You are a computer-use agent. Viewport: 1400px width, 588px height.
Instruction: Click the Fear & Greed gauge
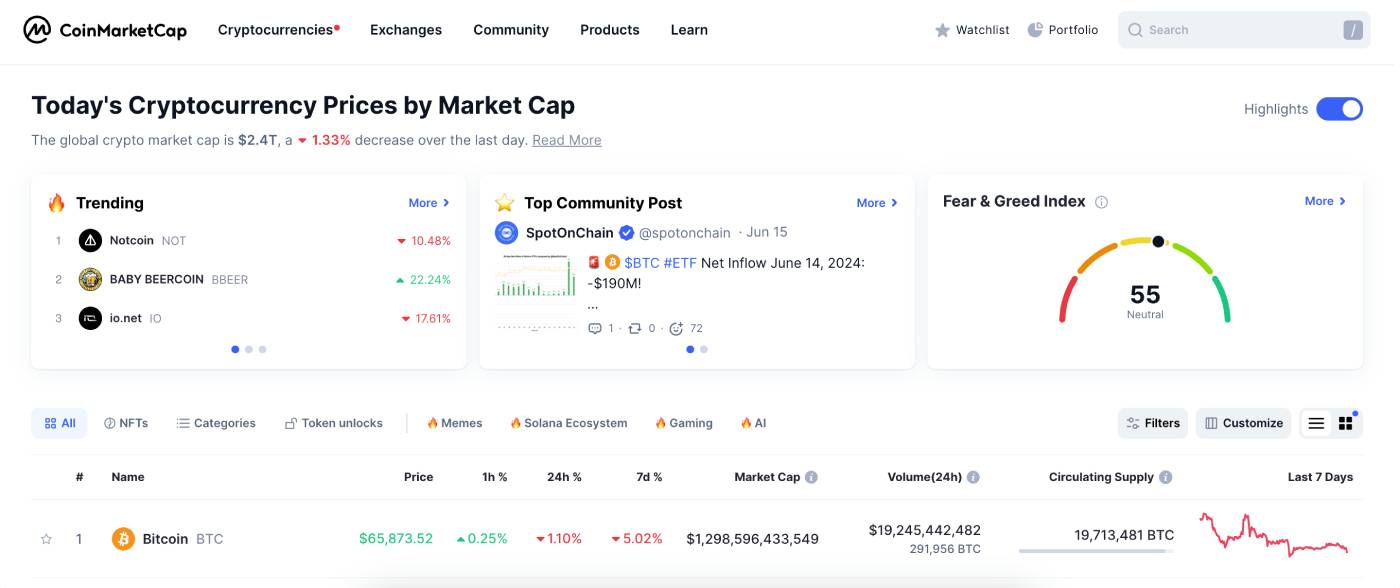point(1145,281)
